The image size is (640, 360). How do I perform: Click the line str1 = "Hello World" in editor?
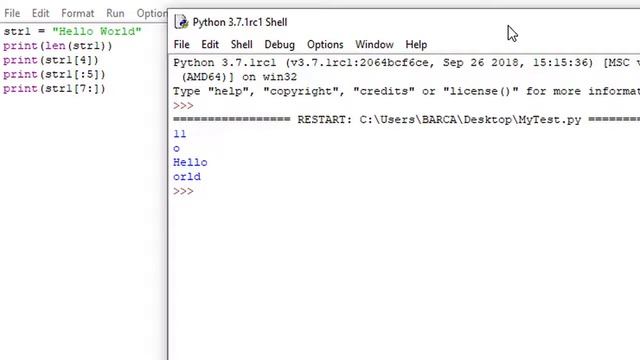click(72, 31)
